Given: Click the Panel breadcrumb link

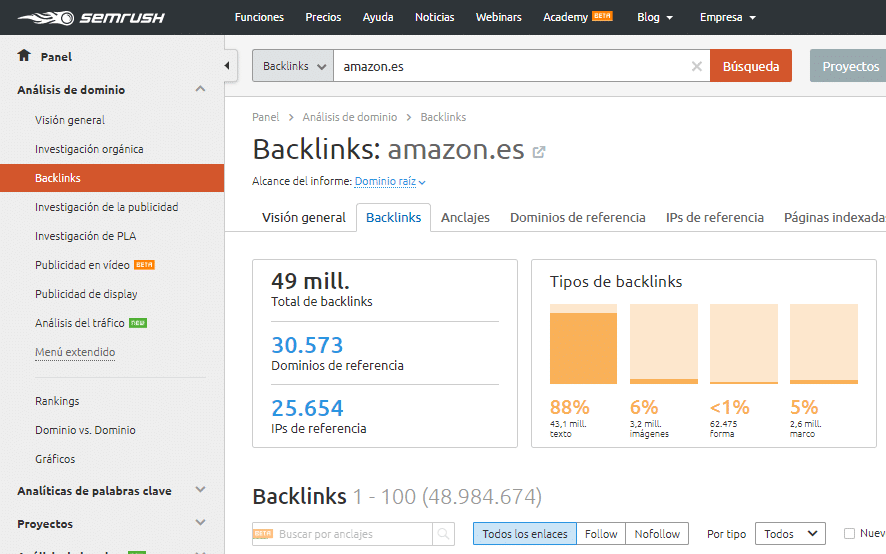Looking at the screenshot, I should tap(266, 117).
